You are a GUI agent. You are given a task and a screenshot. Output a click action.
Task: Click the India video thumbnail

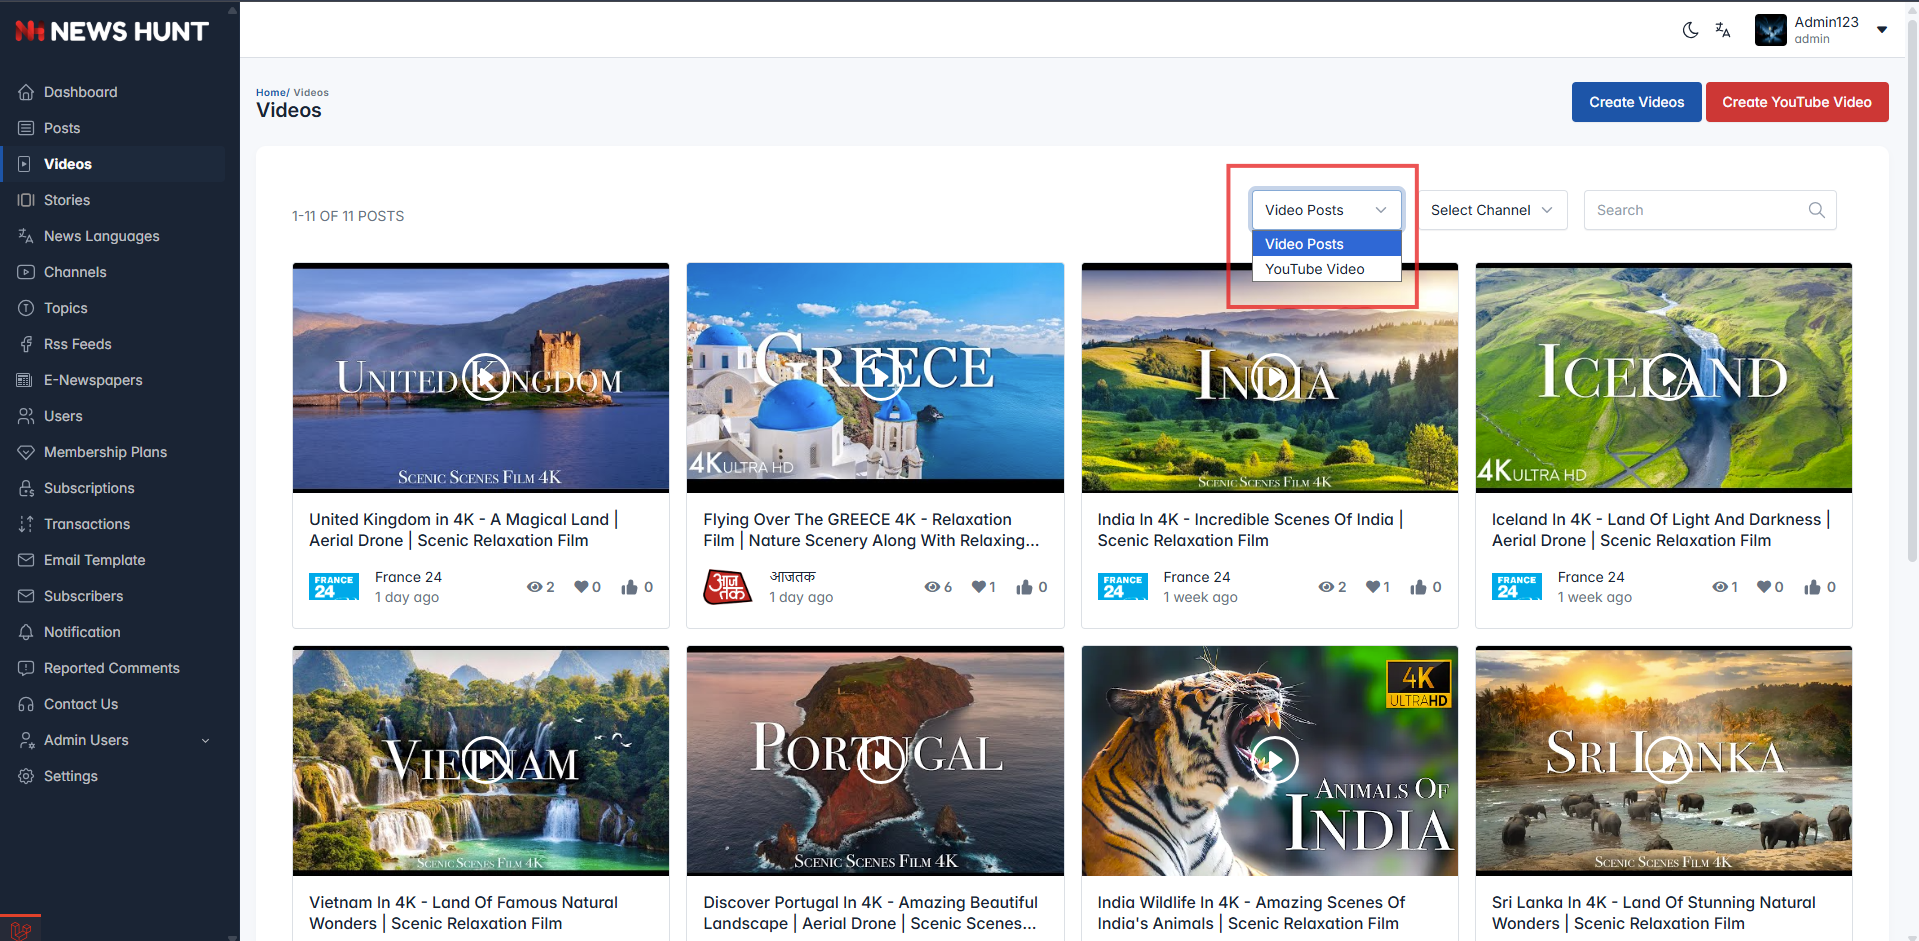[x=1270, y=378]
